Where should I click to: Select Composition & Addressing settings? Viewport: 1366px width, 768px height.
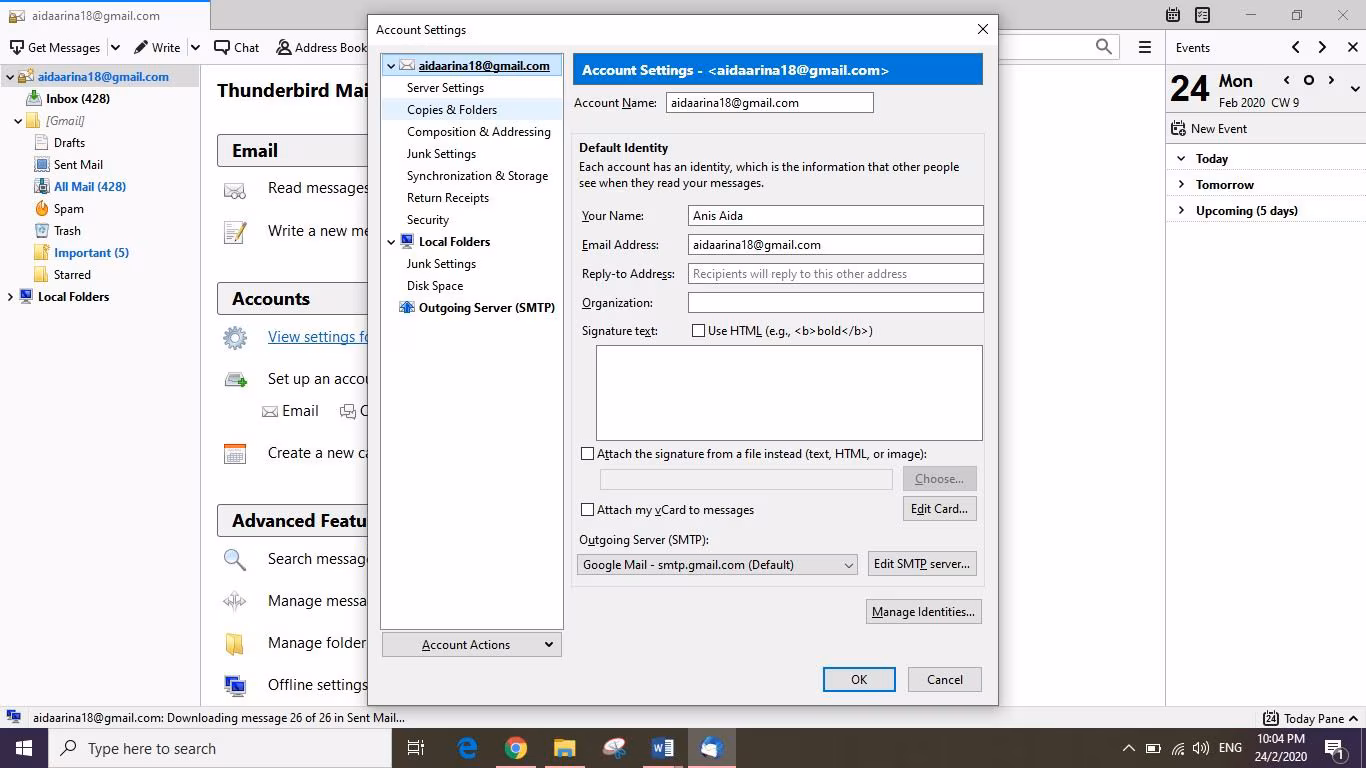pyautogui.click(x=479, y=132)
